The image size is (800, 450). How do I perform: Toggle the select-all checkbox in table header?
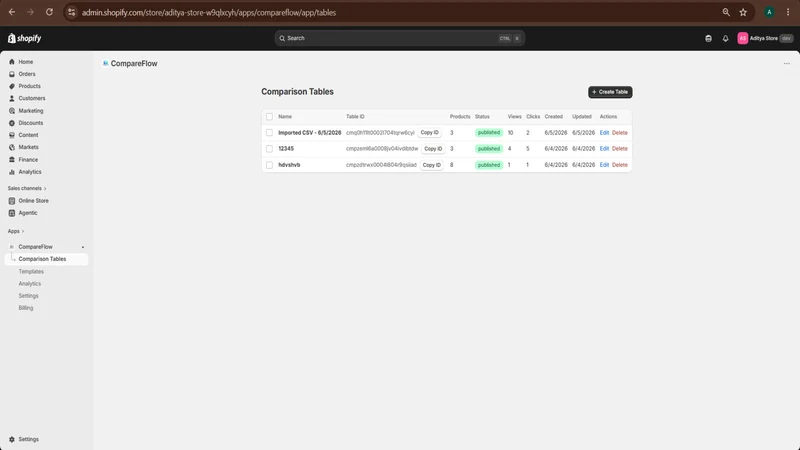pos(269,117)
